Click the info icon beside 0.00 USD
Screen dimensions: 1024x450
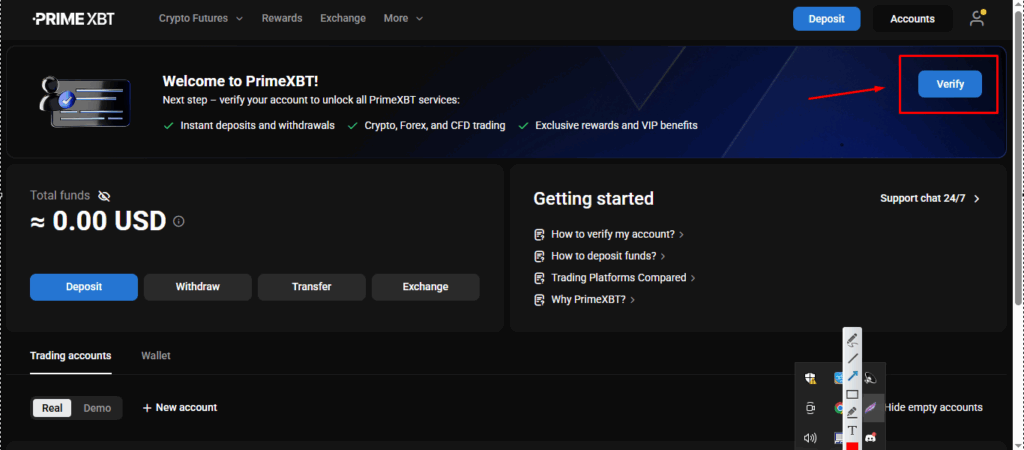click(x=179, y=221)
